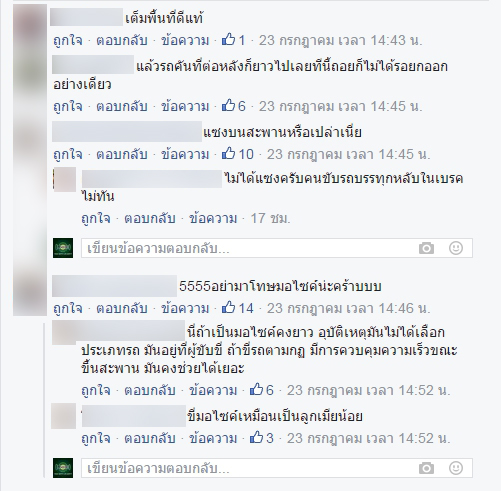The height and width of the screenshot is (491, 501).
Task: Click thumbs-up count 6 on 14:52 reply
Action: [x=262, y=390]
